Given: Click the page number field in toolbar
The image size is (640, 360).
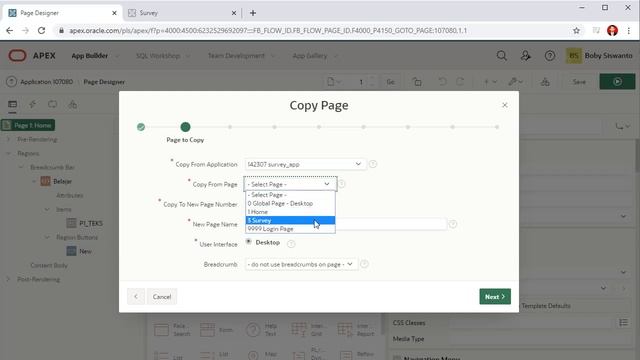Looking at the screenshot, I should click(x=362, y=82).
